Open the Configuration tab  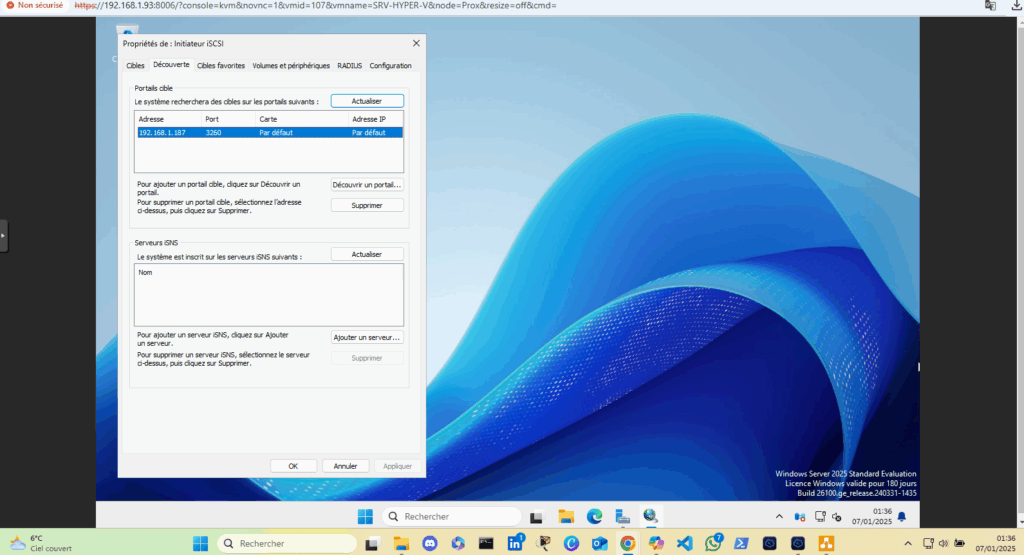pos(391,65)
